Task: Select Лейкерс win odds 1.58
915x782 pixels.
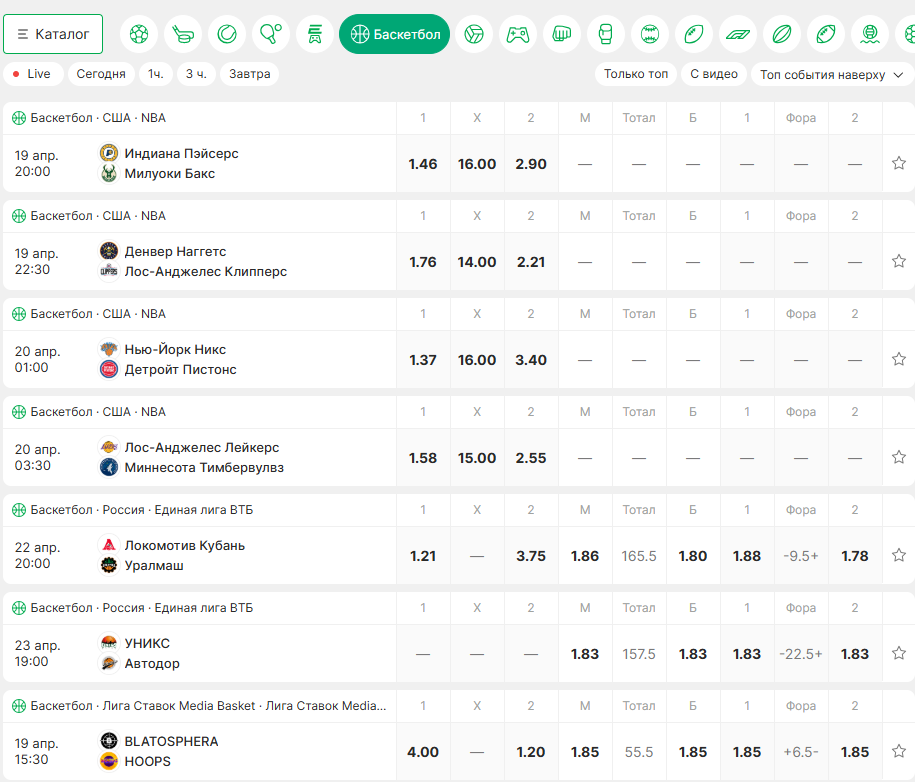Action: pos(423,458)
